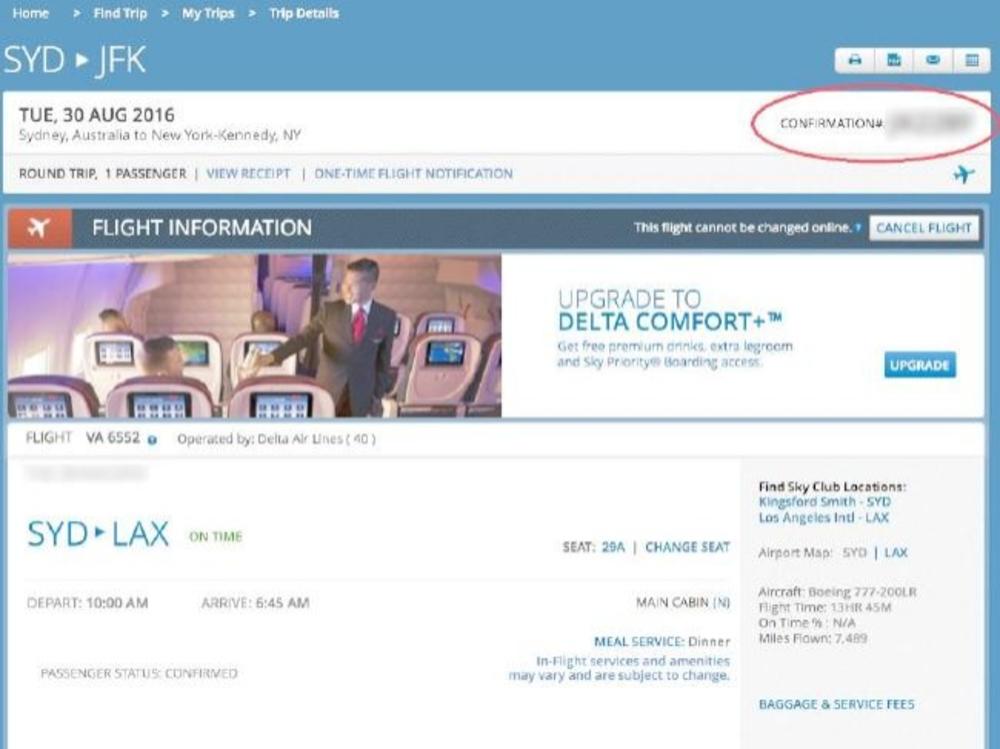This screenshot has width=1000, height=749.
Task: Open the View Receipt link
Action: tap(248, 174)
